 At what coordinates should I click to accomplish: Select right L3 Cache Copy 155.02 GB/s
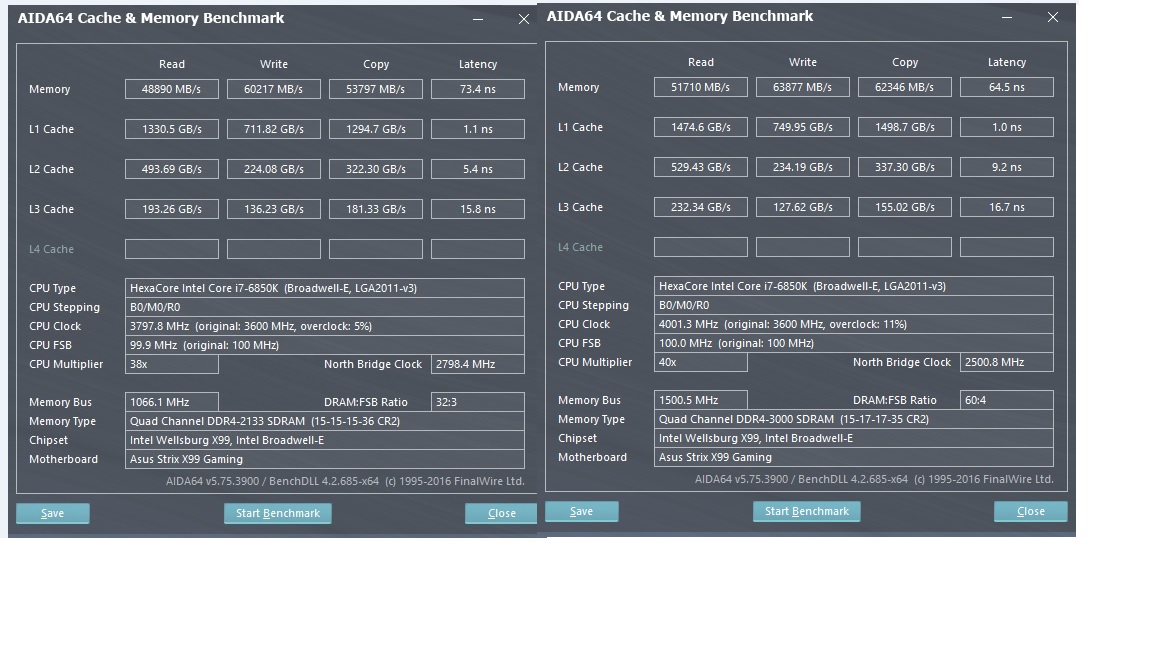click(905, 207)
